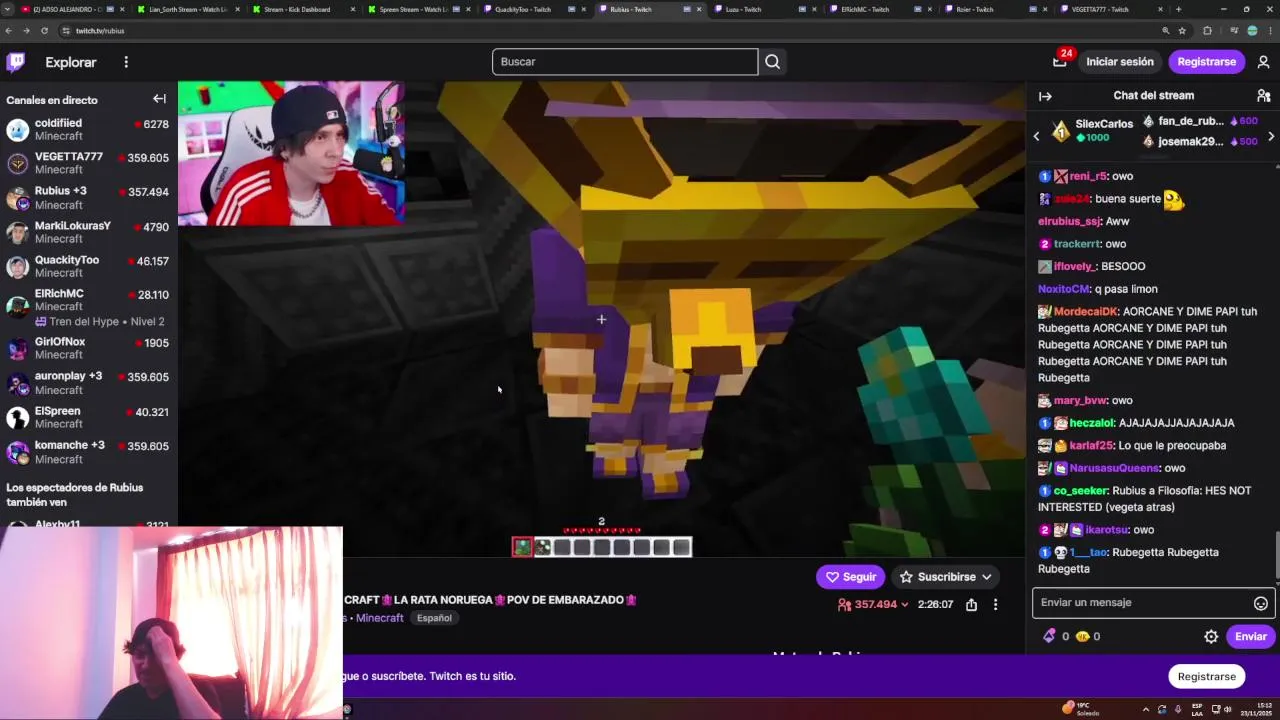Collapse the Canales en directo sidebar
Image resolution: width=1280 pixels, height=720 pixels.
click(159, 99)
